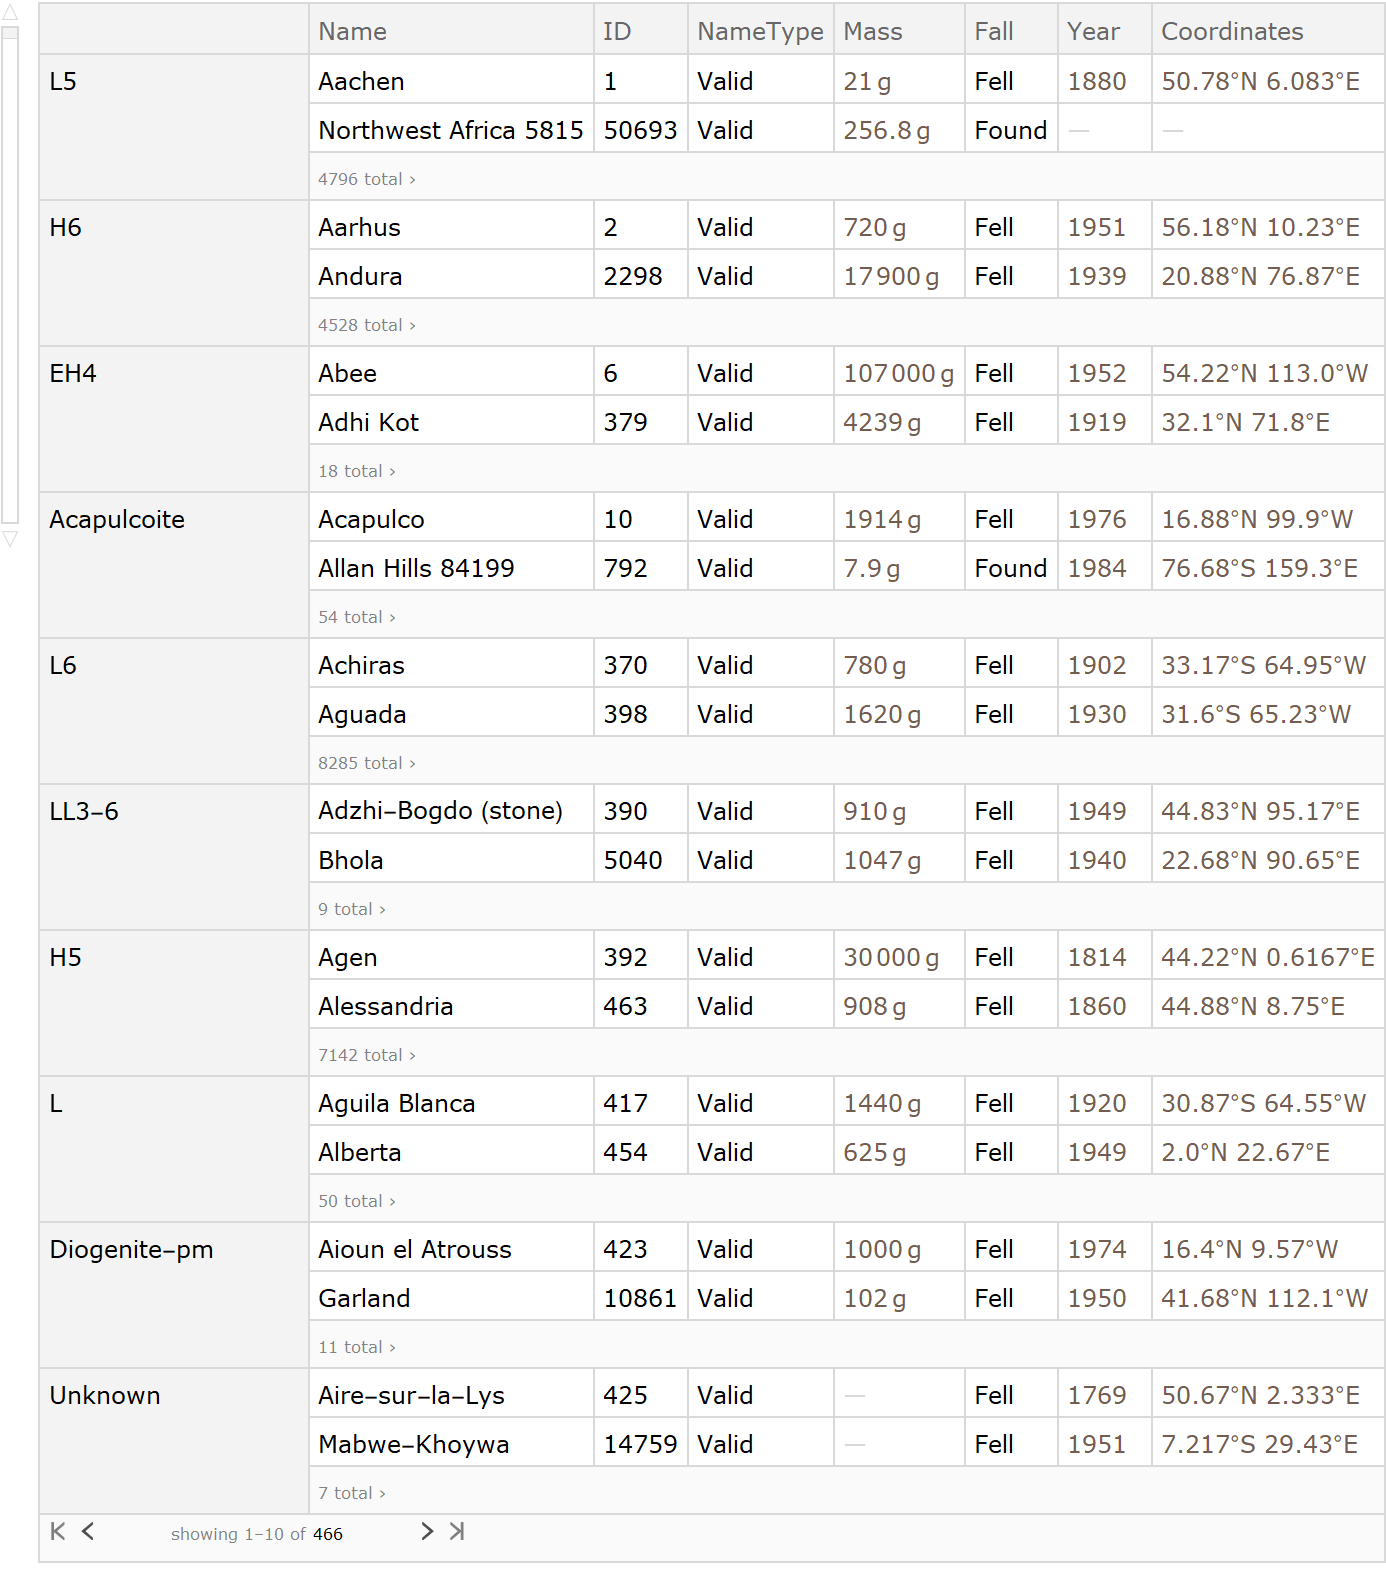The height and width of the screenshot is (1592, 1386).
Task: Select the Coordinates column header
Action: [1231, 31]
